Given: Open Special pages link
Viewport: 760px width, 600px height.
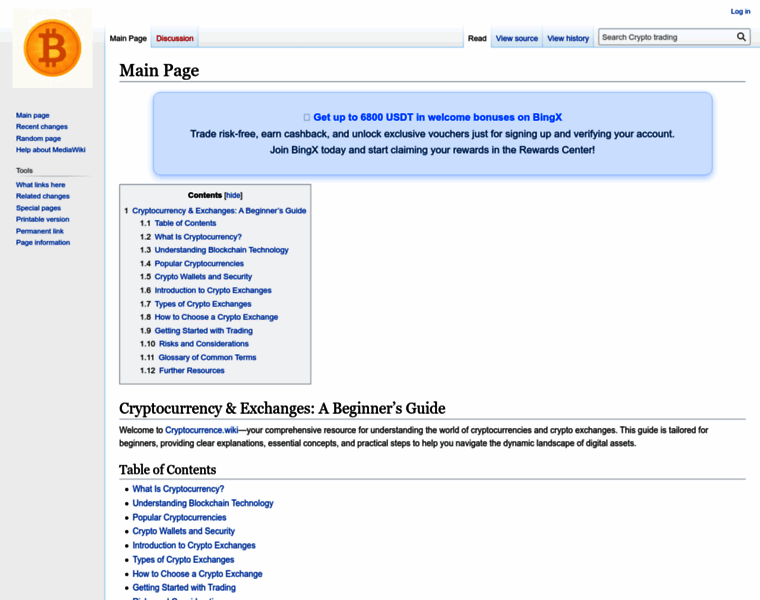Looking at the screenshot, I should (x=38, y=208).
